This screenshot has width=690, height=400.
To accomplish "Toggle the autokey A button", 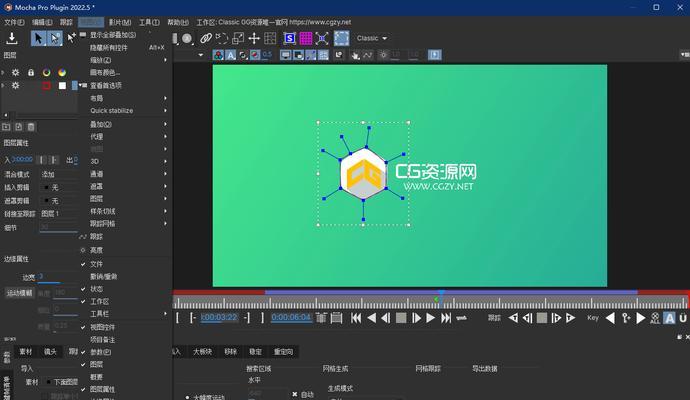I will click(x=669, y=318).
